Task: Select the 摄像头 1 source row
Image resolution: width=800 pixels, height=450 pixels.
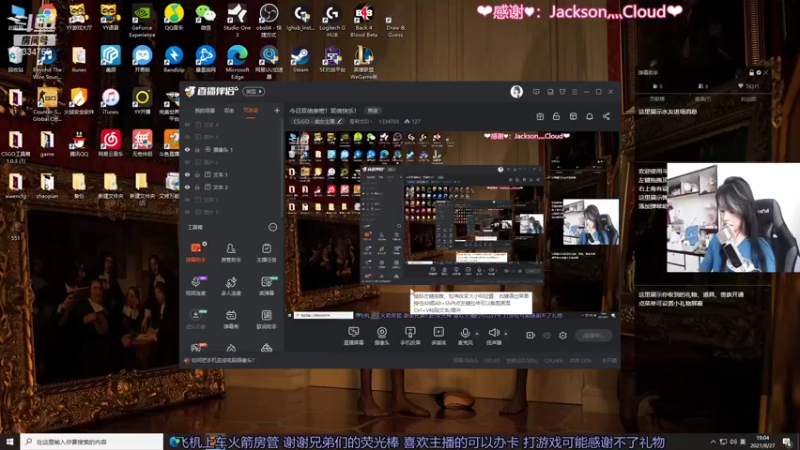Action: point(232,149)
